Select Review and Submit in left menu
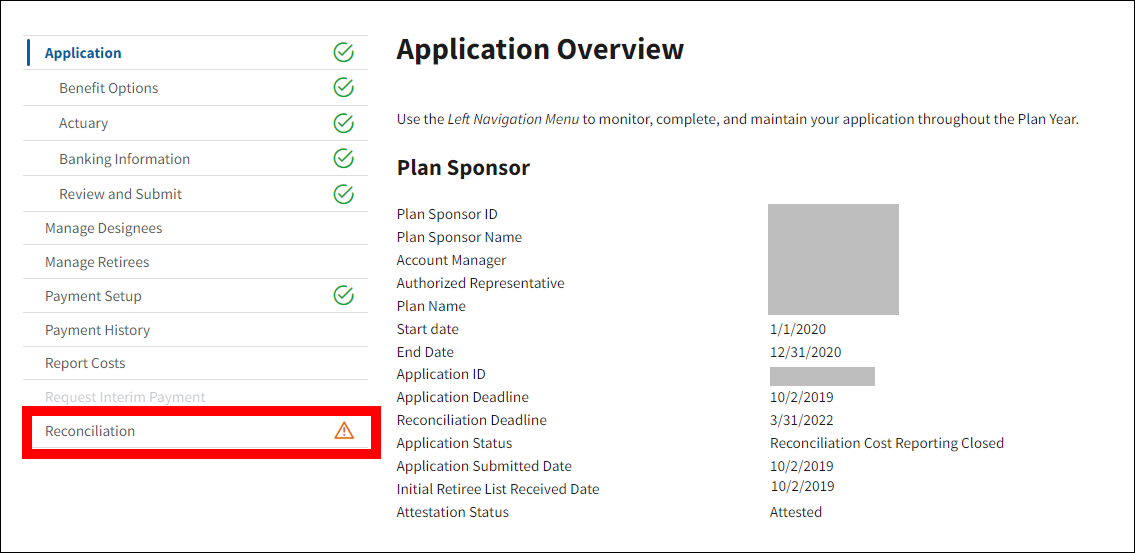This screenshot has height=553, width=1135. point(120,194)
